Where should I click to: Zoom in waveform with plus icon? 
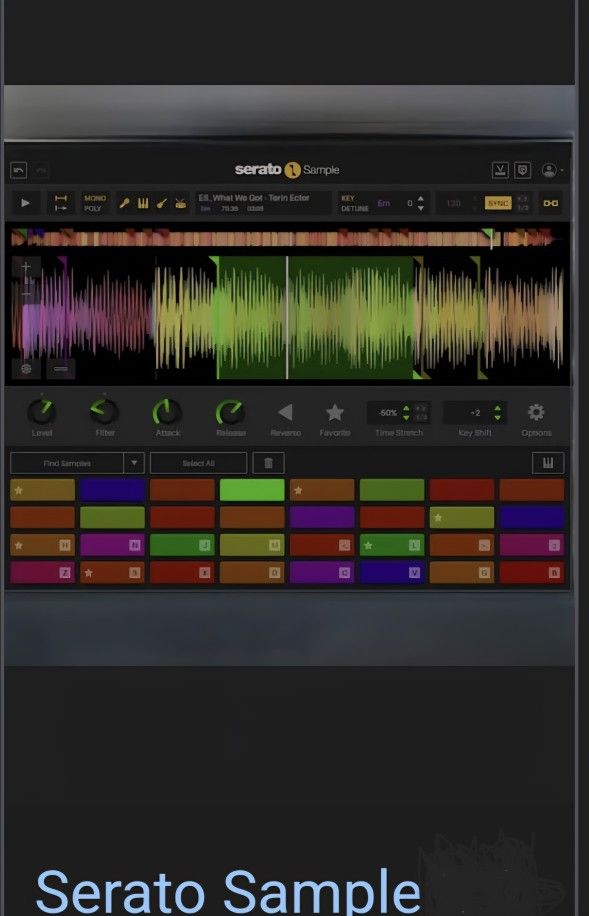click(26, 267)
